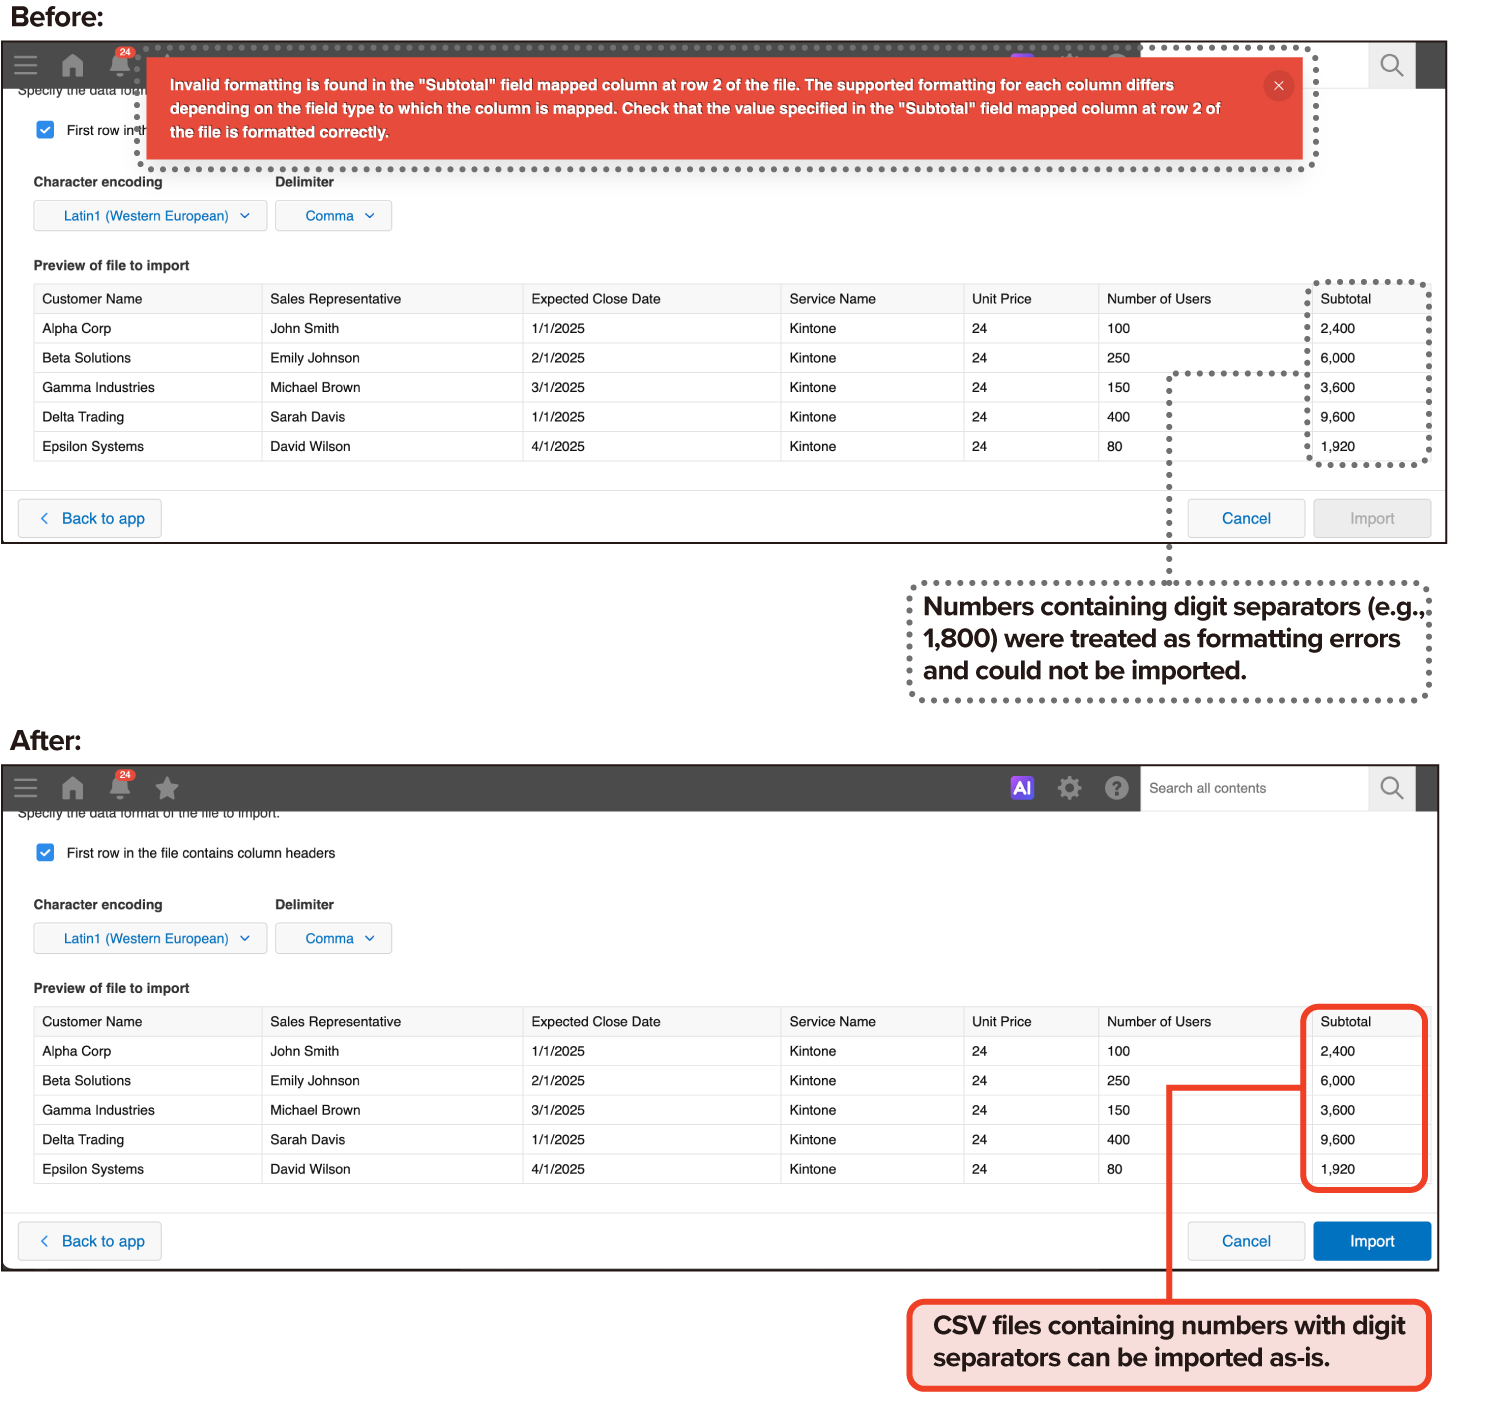Viewport: 1490px width, 1420px height.
Task: Open the Latin1 encoding dropdown in Before screenshot
Action: click(150, 216)
